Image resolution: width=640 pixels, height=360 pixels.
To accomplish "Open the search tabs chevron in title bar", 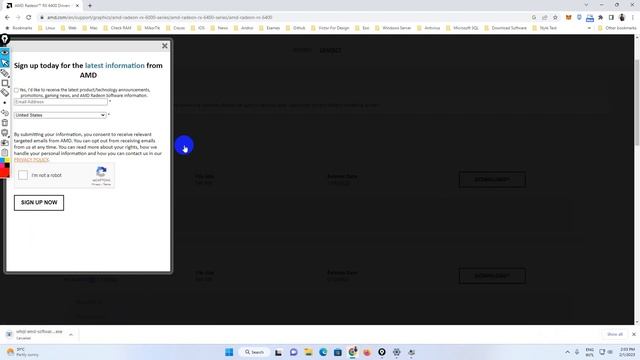I will (x=586, y=5).
